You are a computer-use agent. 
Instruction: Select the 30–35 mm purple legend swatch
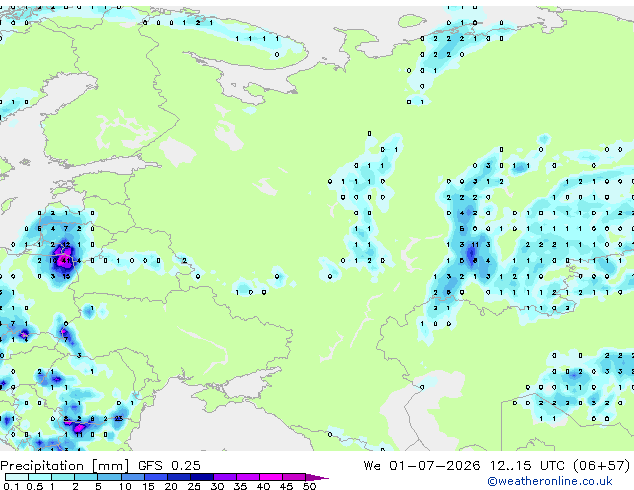(x=224, y=477)
